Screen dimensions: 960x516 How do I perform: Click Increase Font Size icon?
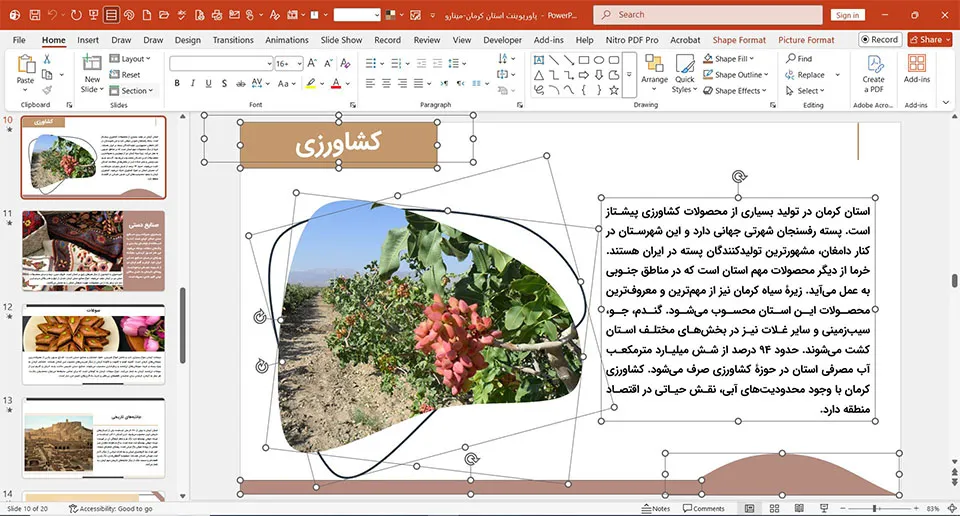pyautogui.click(x=312, y=63)
